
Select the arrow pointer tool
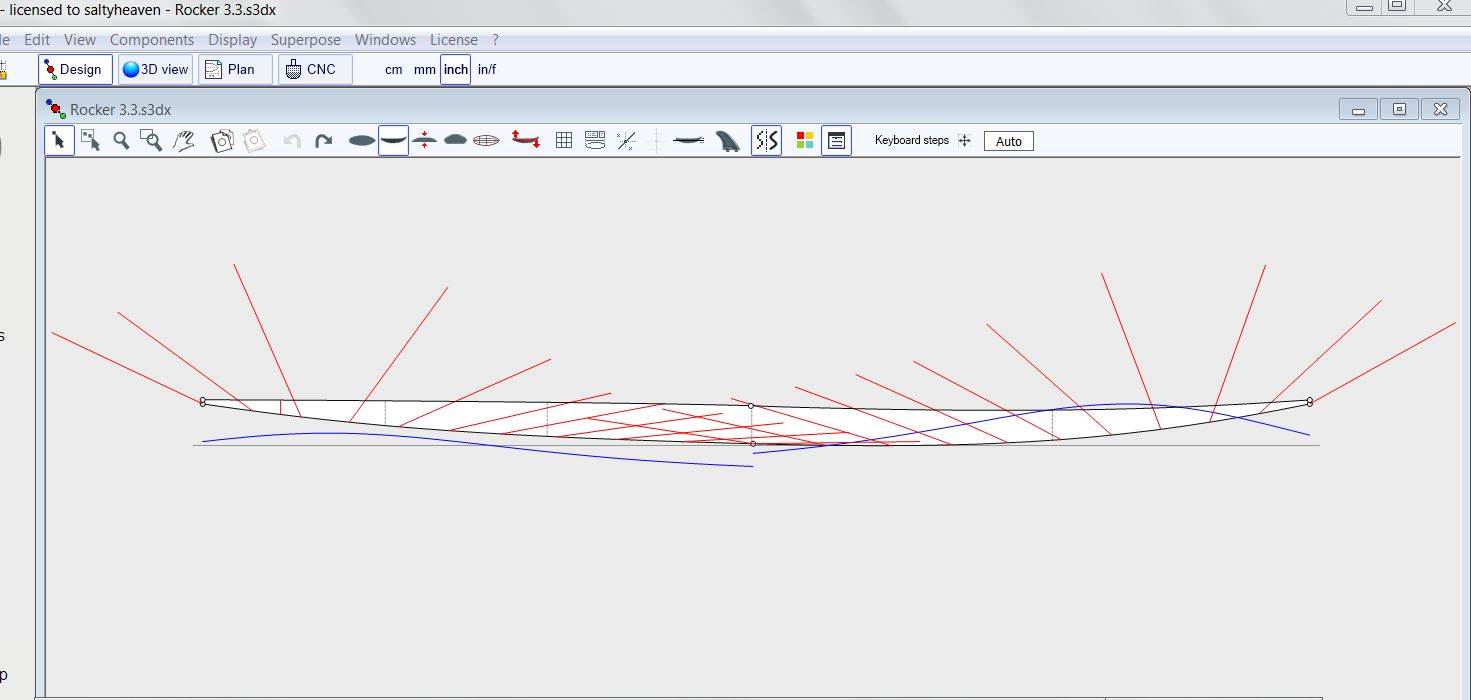[59, 141]
